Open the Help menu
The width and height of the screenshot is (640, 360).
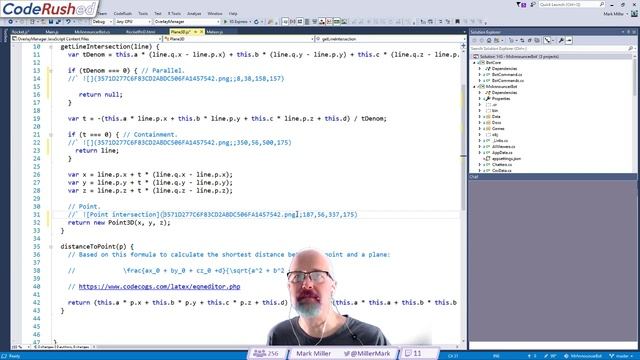[233, 13]
